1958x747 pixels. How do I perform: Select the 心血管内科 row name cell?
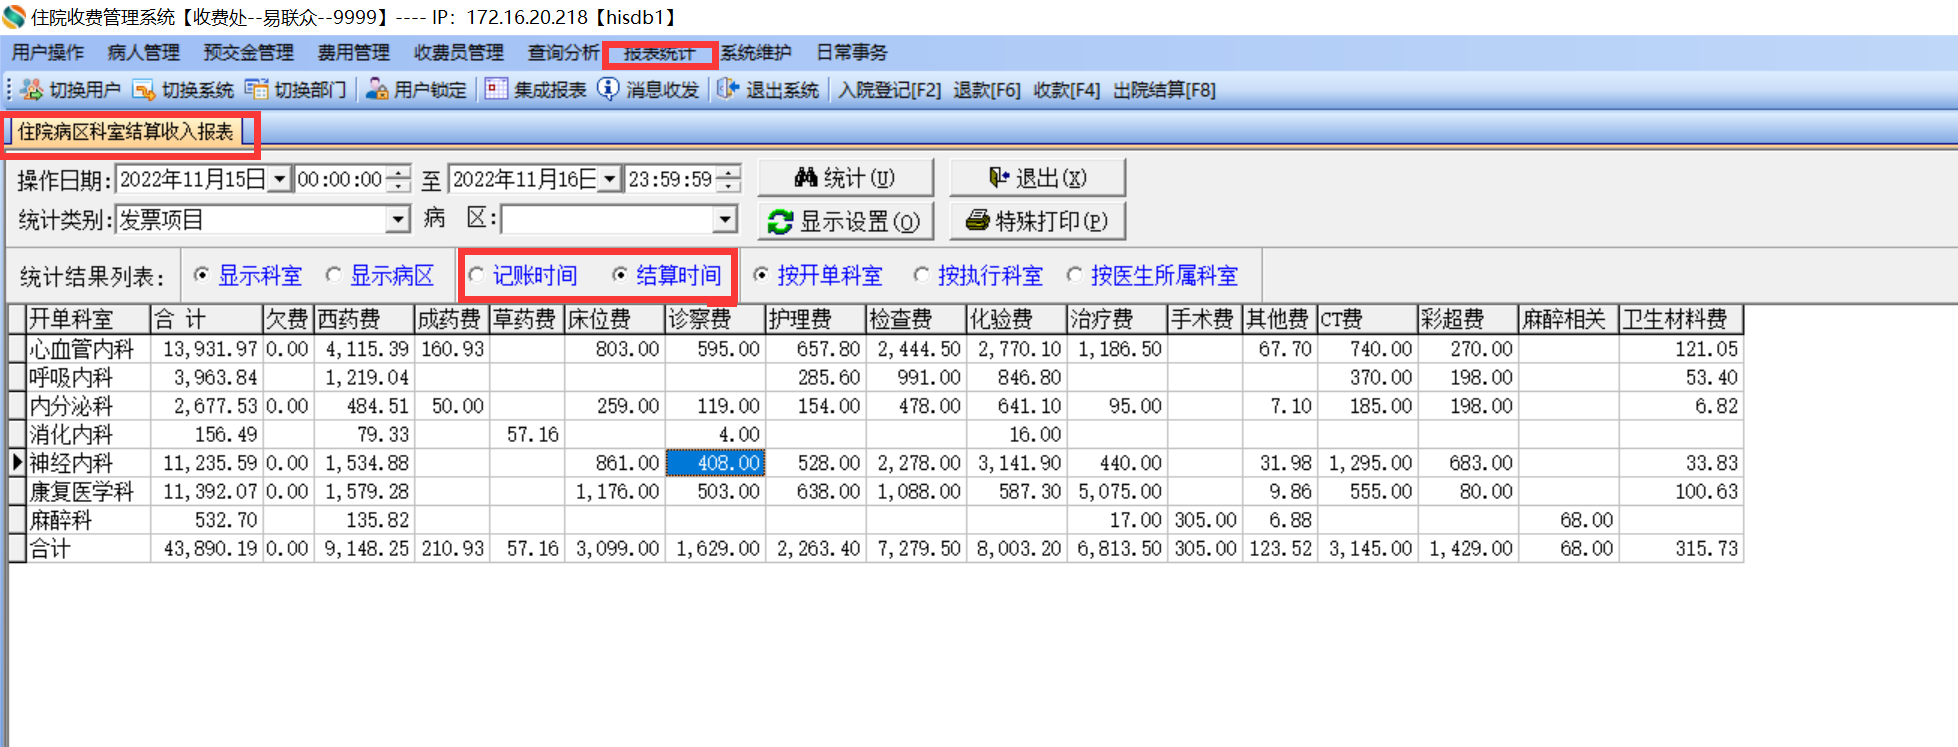88,349
